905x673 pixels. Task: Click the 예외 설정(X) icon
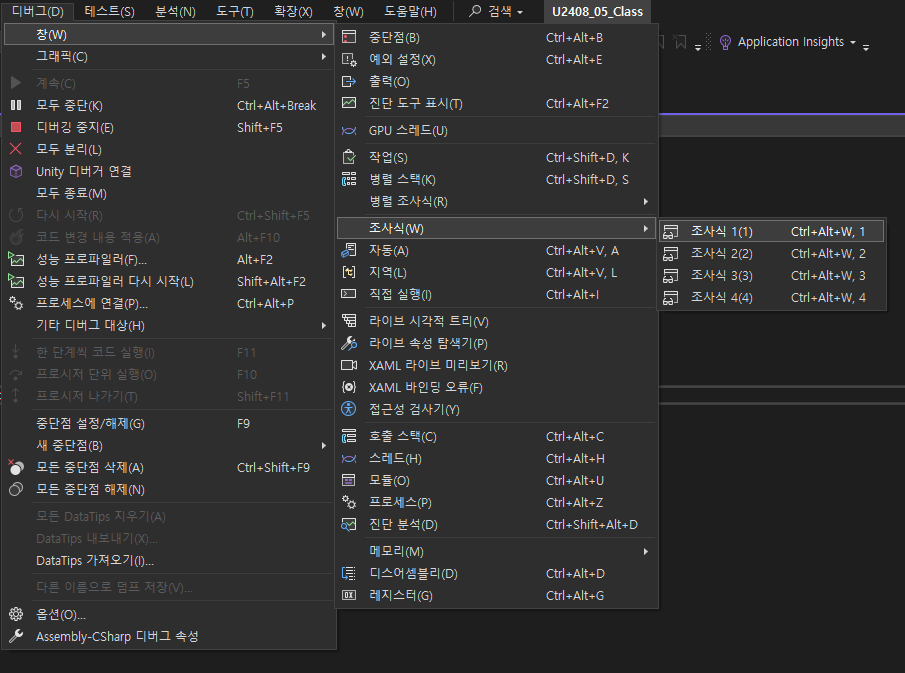(x=349, y=59)
